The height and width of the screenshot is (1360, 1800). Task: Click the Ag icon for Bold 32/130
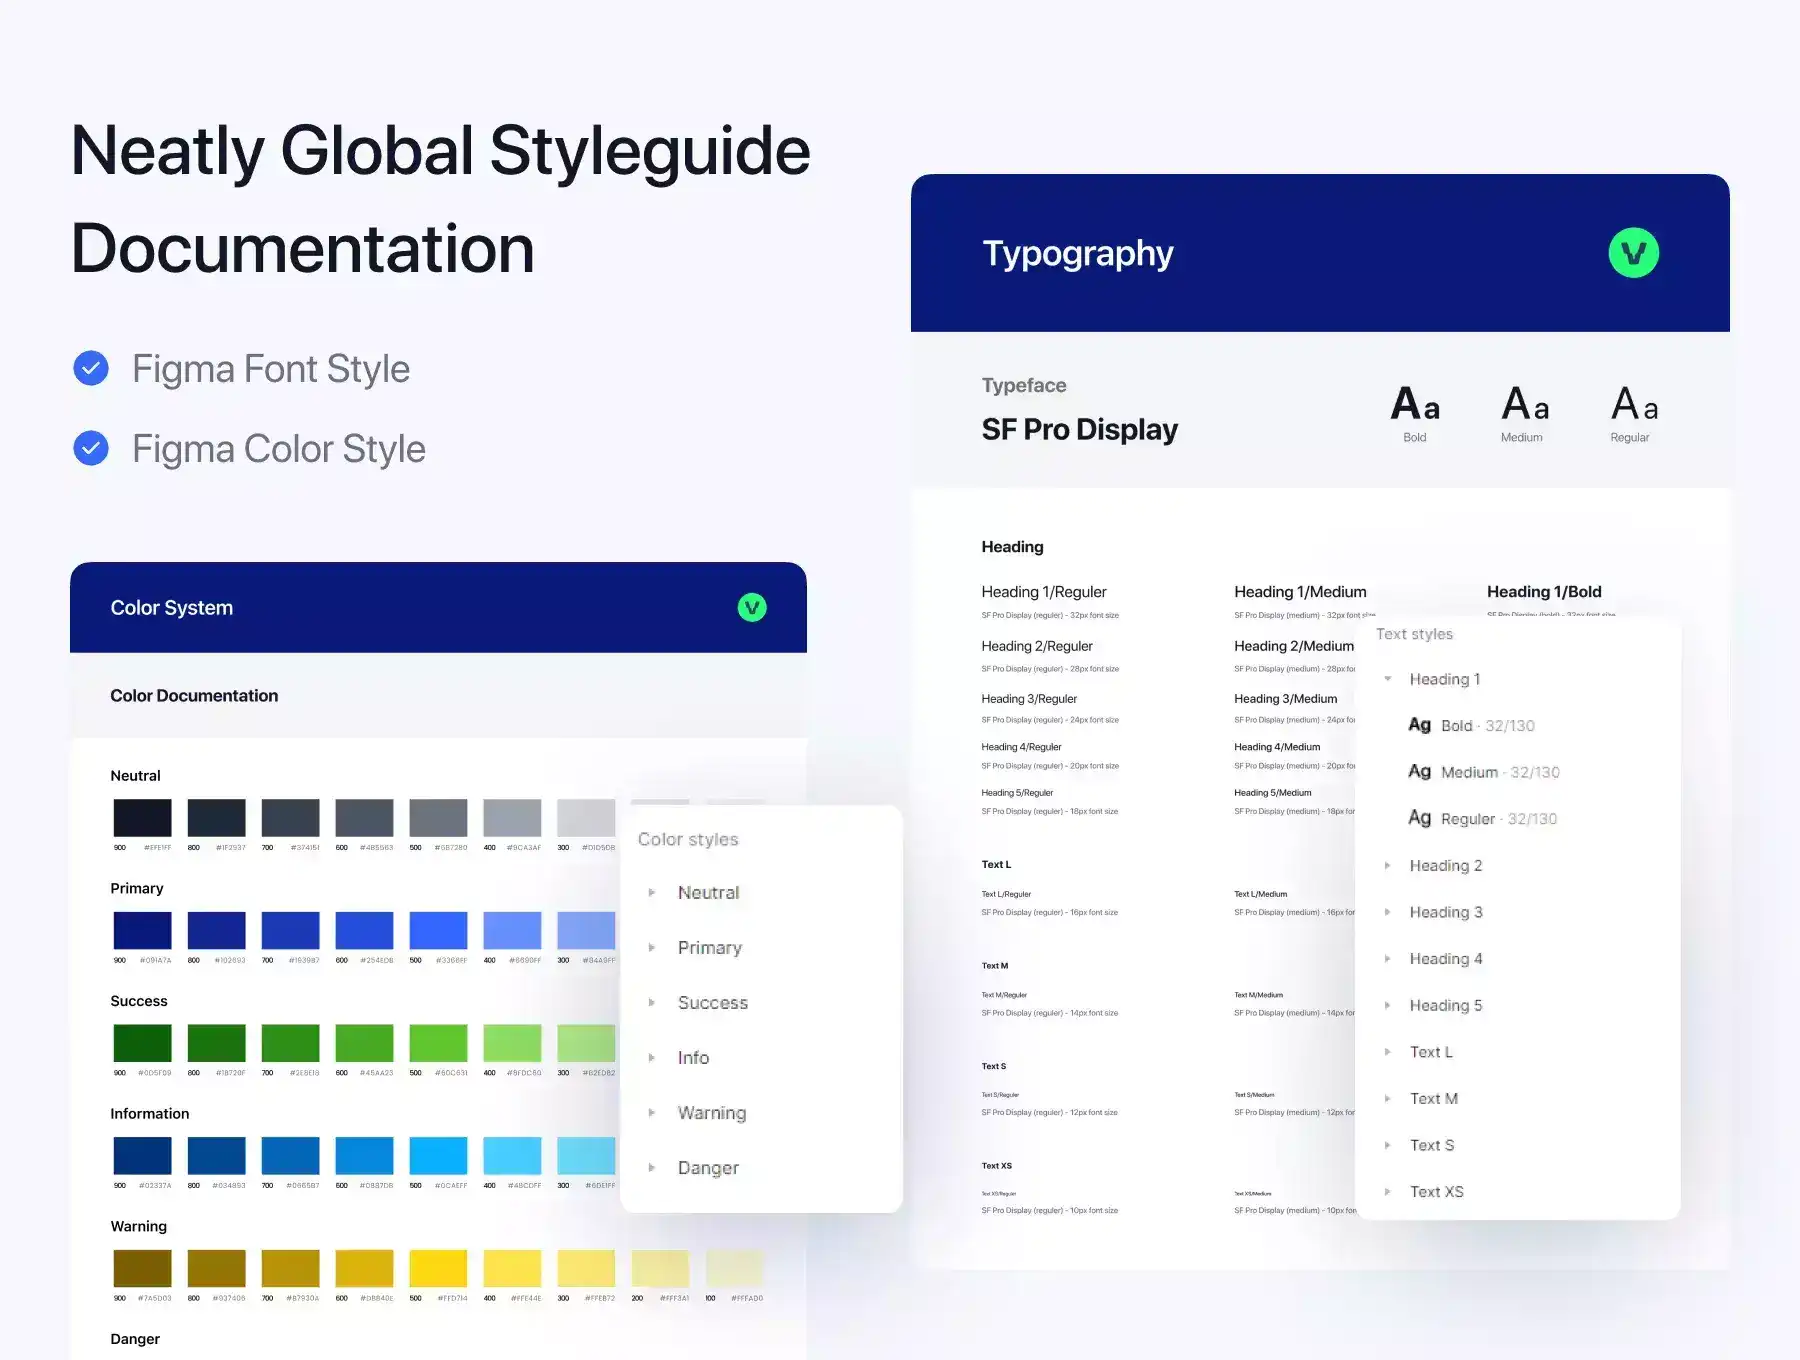coord(1419,725)
